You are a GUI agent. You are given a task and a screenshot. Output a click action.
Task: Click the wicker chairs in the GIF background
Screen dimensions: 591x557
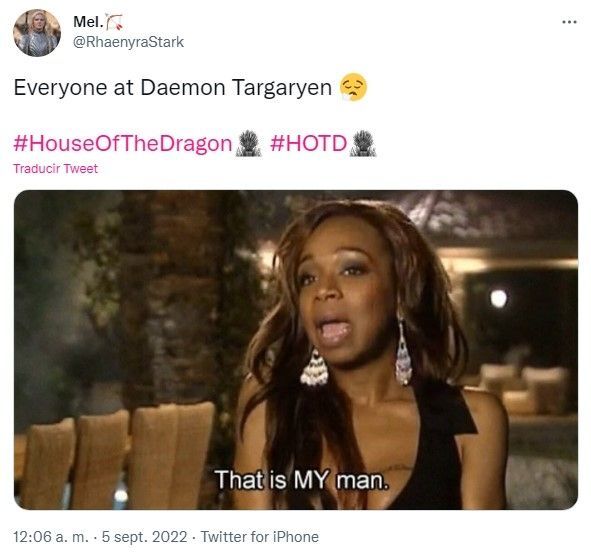117,456
